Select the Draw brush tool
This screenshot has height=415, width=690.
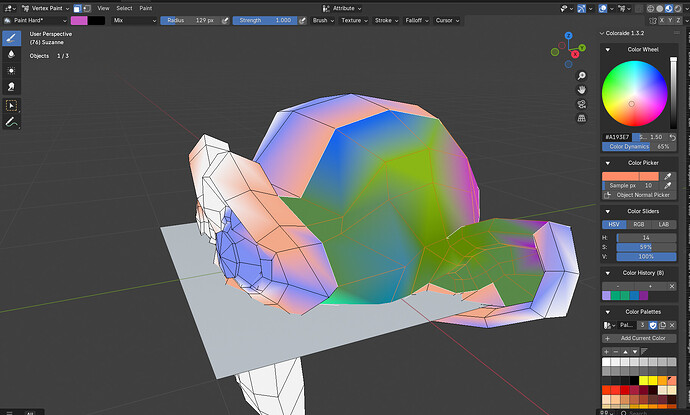tap(11, 38)
